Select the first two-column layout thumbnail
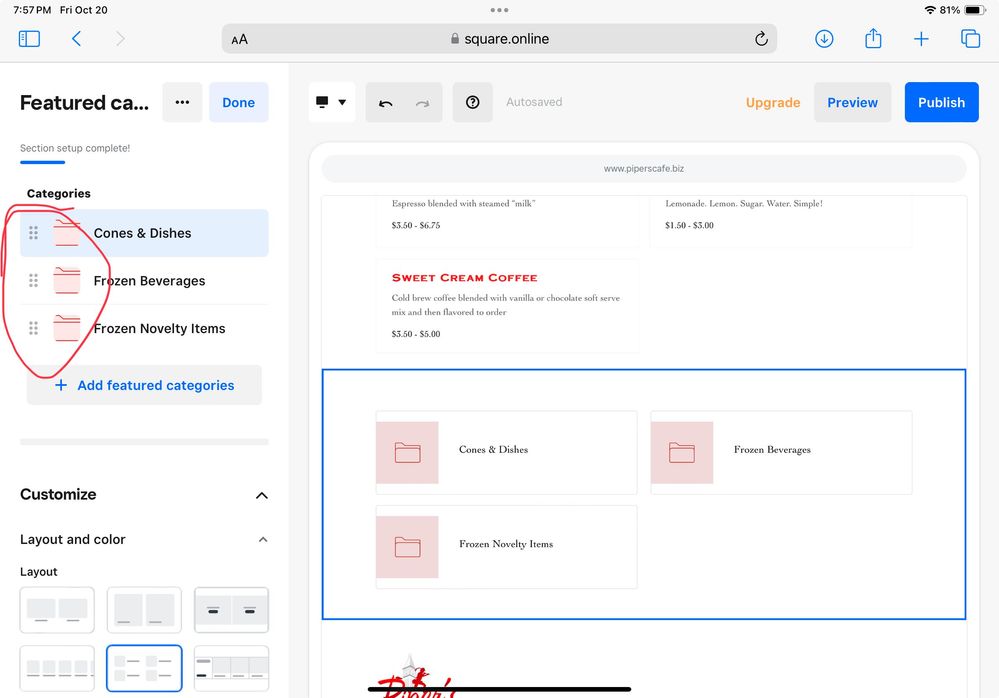This screenshot has height=698, width=999. [x=57, y=610]
